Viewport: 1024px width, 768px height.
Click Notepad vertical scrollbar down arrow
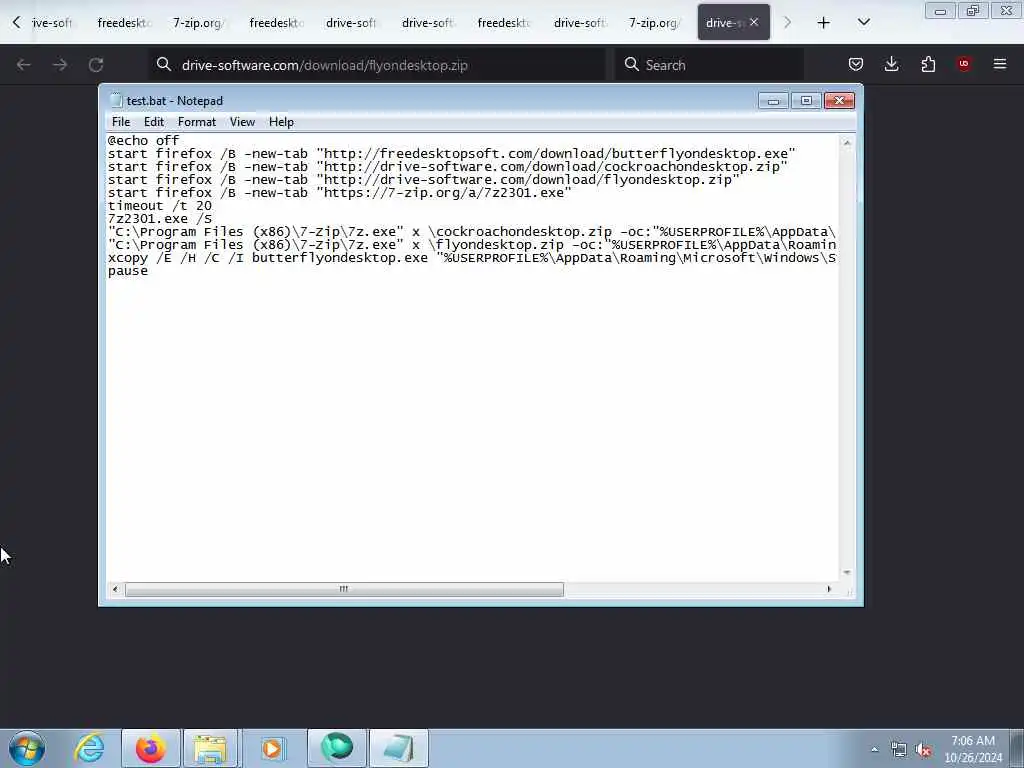(x=847, y=573)
